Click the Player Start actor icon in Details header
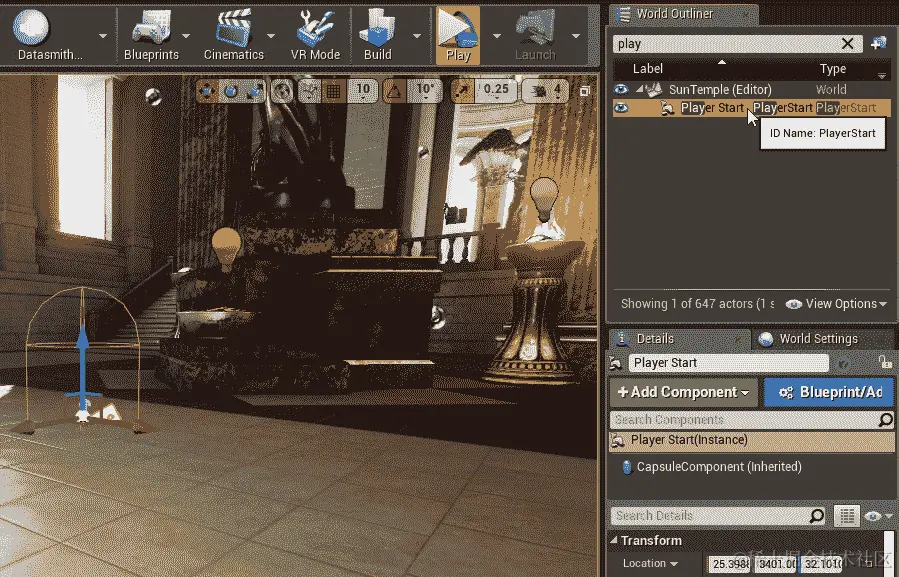Screen dimensions: 899x577 point(616,363)
